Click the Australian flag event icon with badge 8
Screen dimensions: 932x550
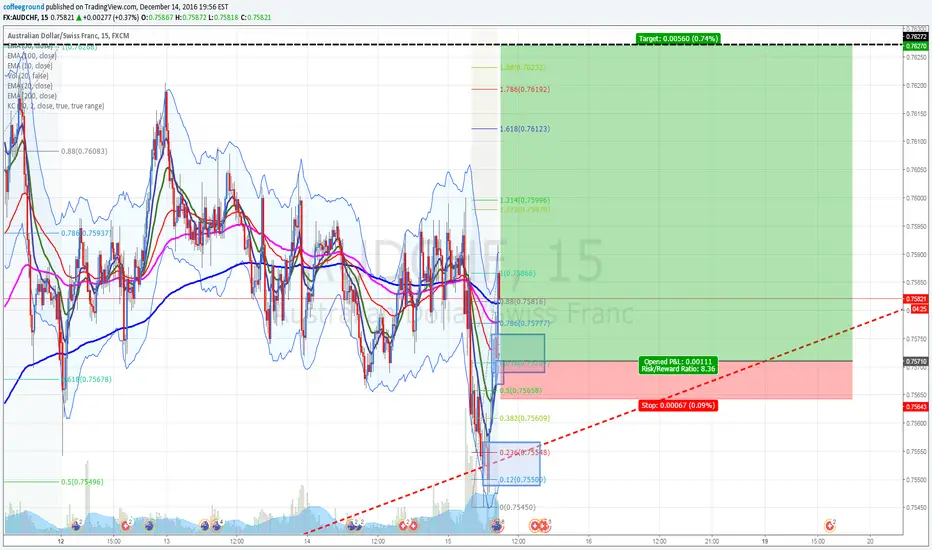(x=497, y=526)
